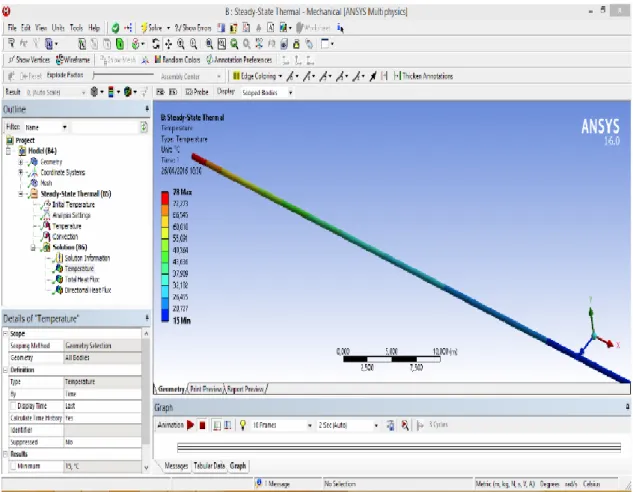This screenshot has width=633, height=492.
Task: Click Thicken Annotations icon
Action: (397, 76)
